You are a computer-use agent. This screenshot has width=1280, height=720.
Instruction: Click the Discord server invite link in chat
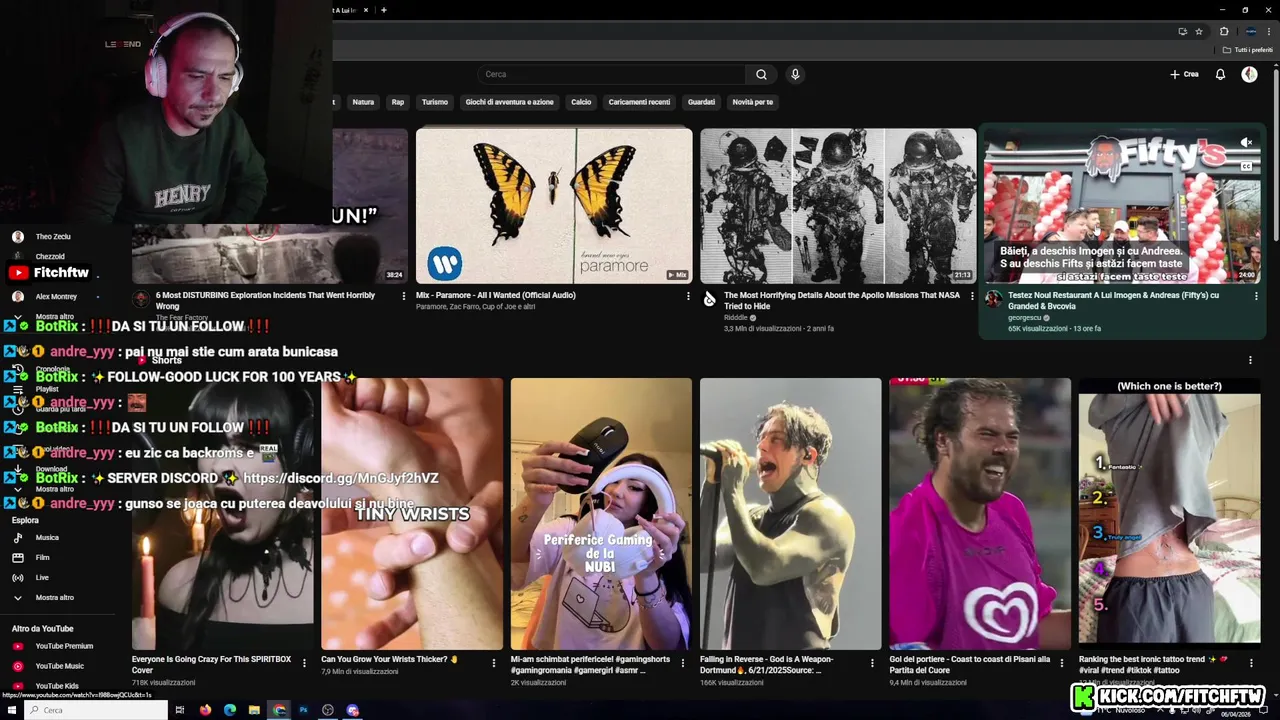pyautogui.click(x=341, y=478)
